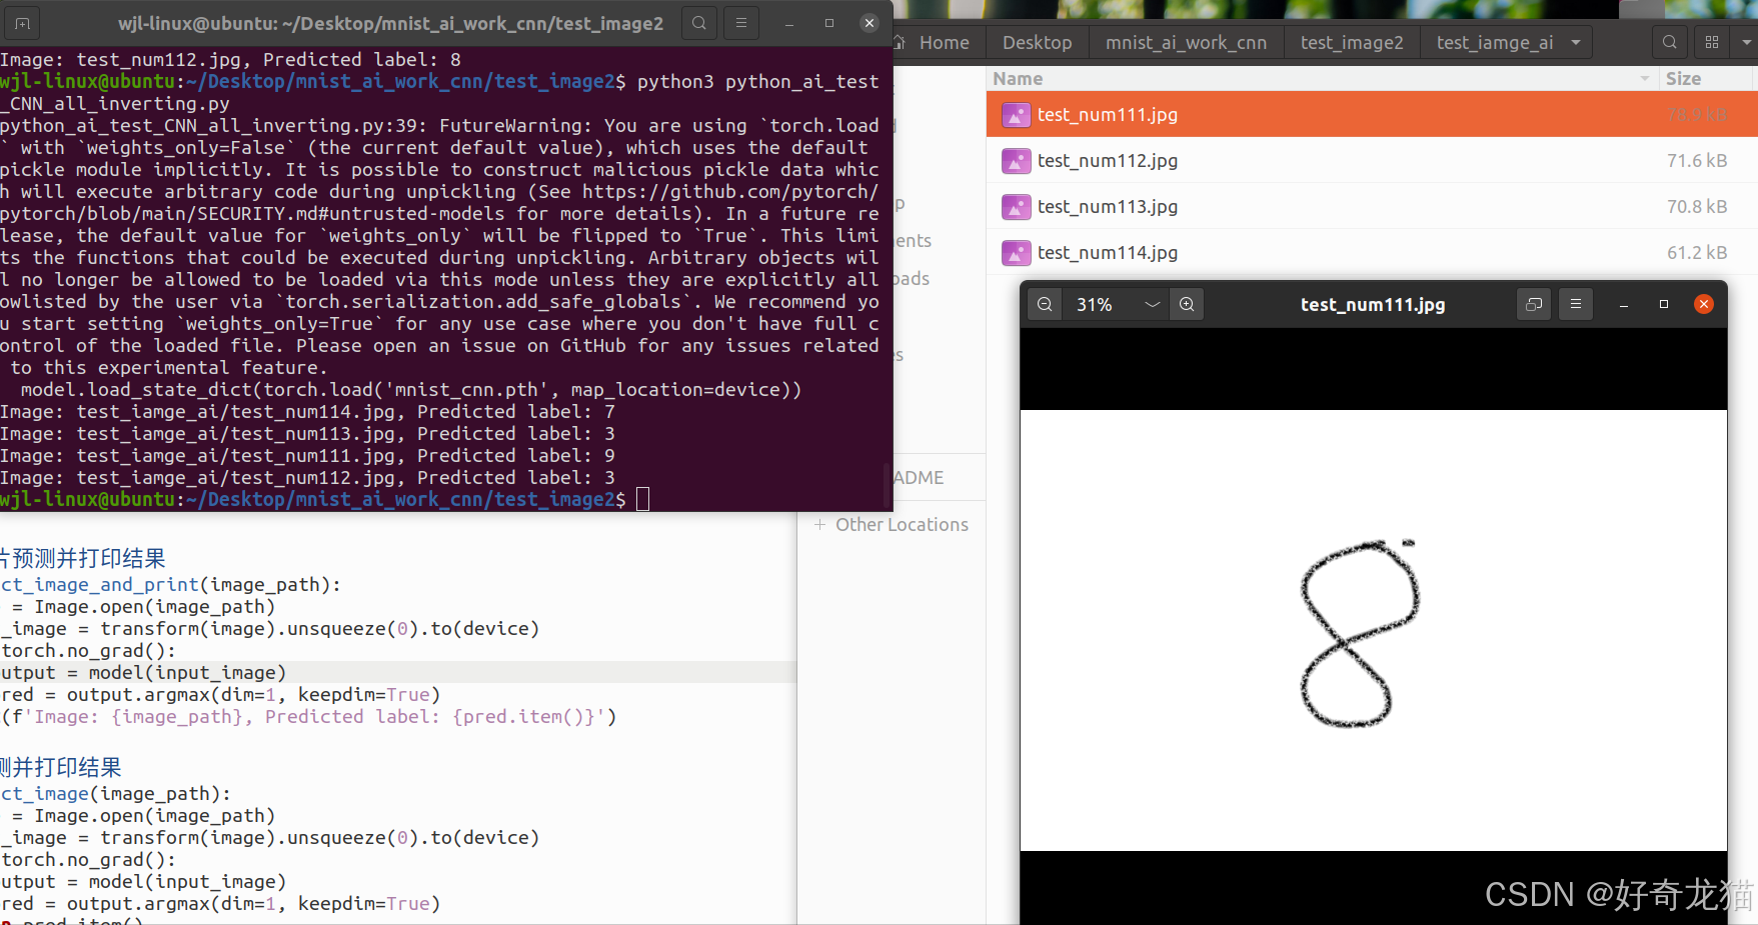Image resolution: width=1758 pixels, height=925 pixels.
Task: Go to mnist_ai_work_cnn in path bar
Action: 1186,42
